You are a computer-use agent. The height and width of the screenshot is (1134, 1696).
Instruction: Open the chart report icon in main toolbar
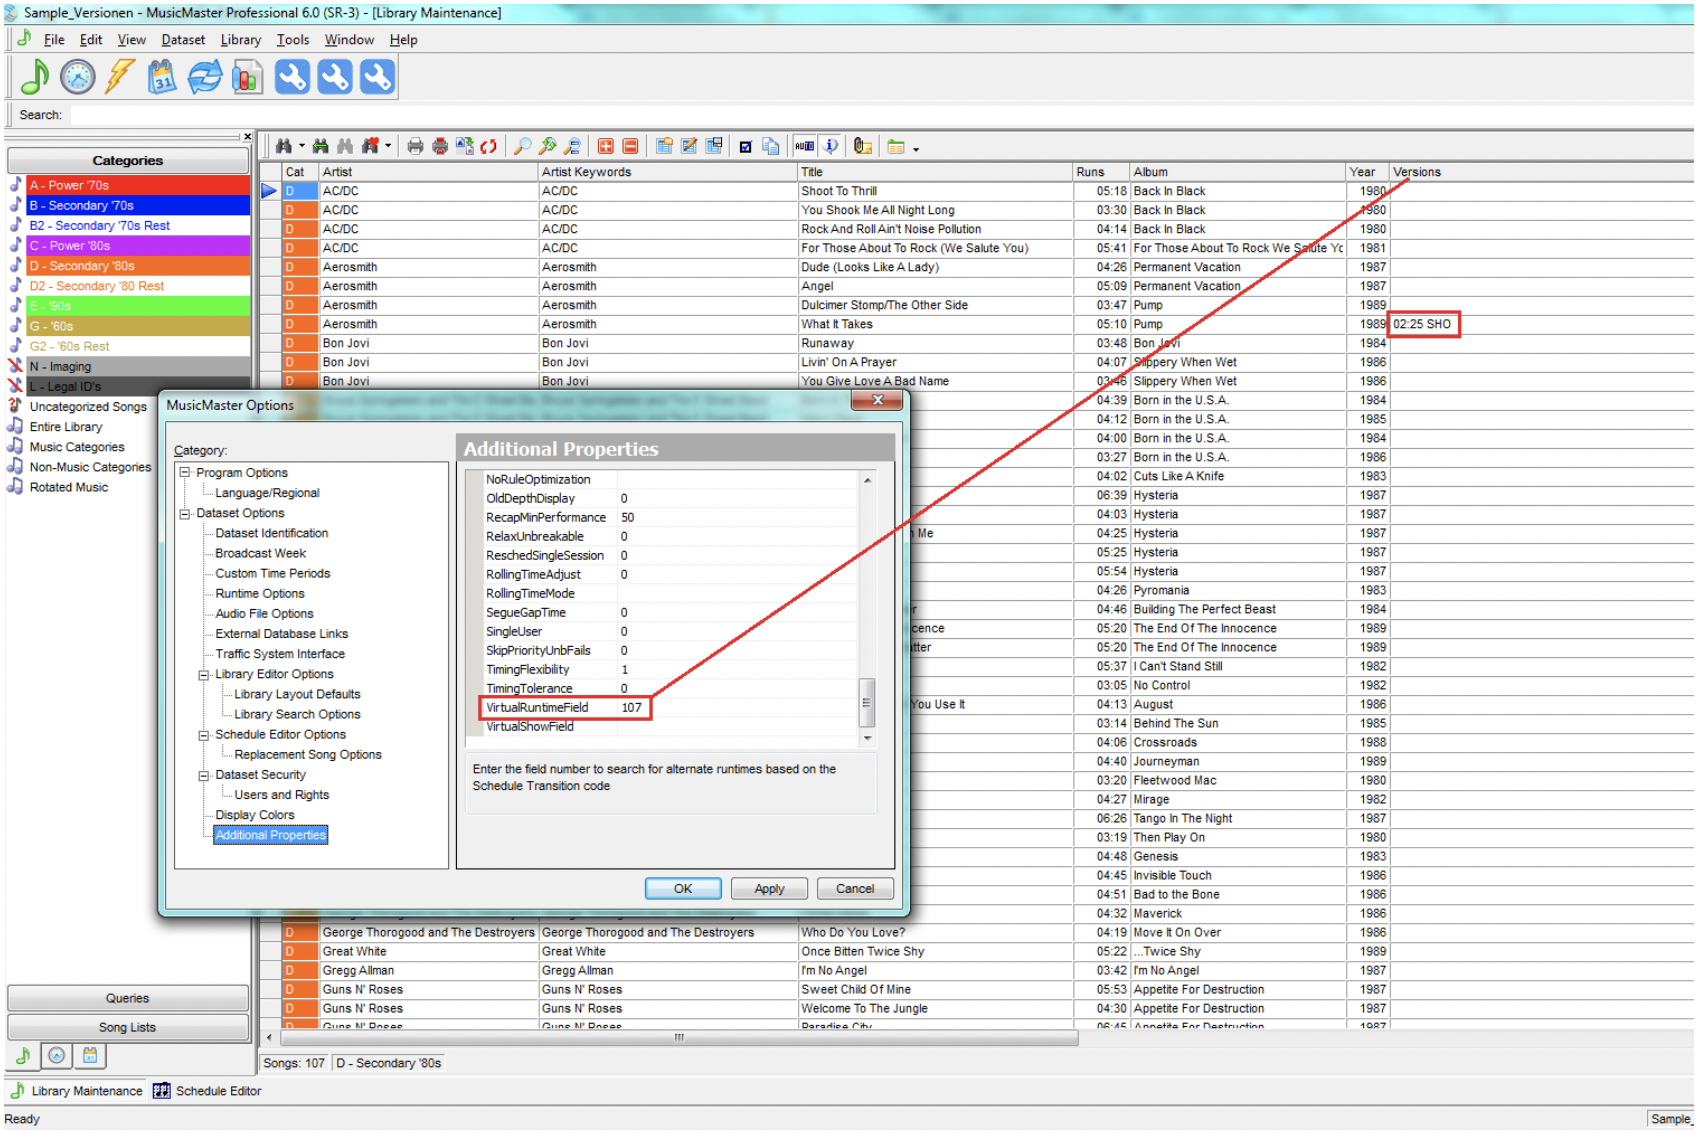pyautogui.click(x=247, y=77)
